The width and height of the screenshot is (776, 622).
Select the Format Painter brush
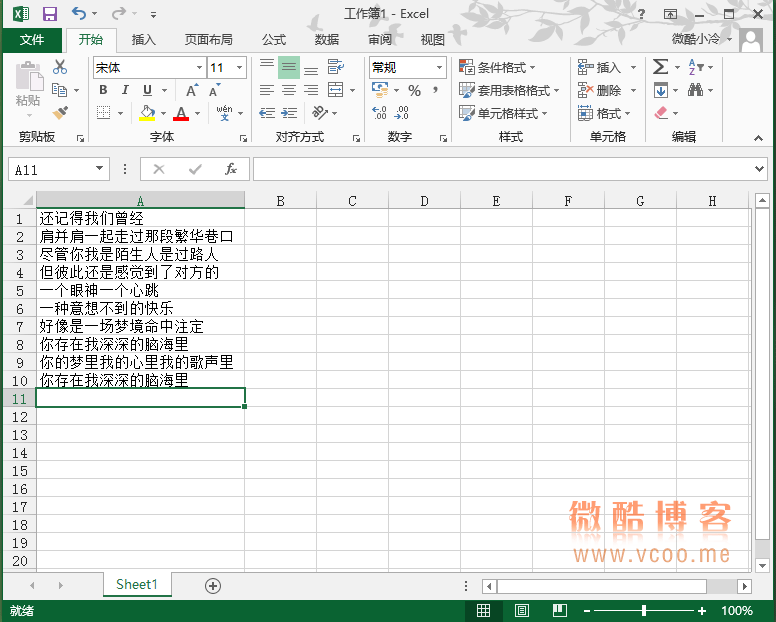[60, 113]
